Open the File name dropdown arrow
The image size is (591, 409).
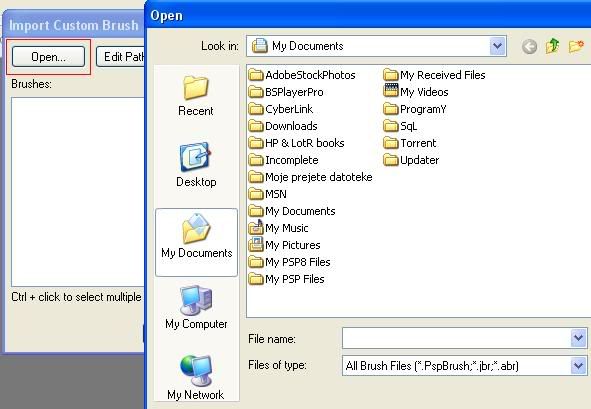pos(578,338)
